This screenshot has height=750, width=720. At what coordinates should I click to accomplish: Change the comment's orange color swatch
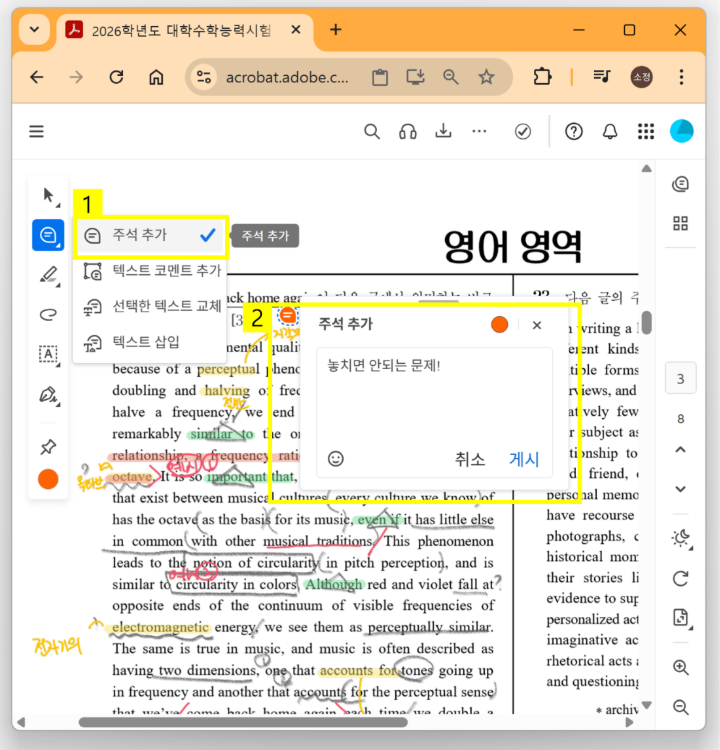pos(499,325)
